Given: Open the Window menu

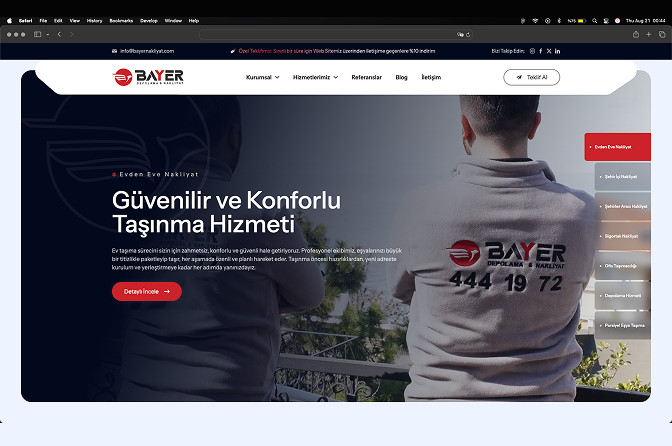Looking at the screenshot, I should click(x=173, y=21).
